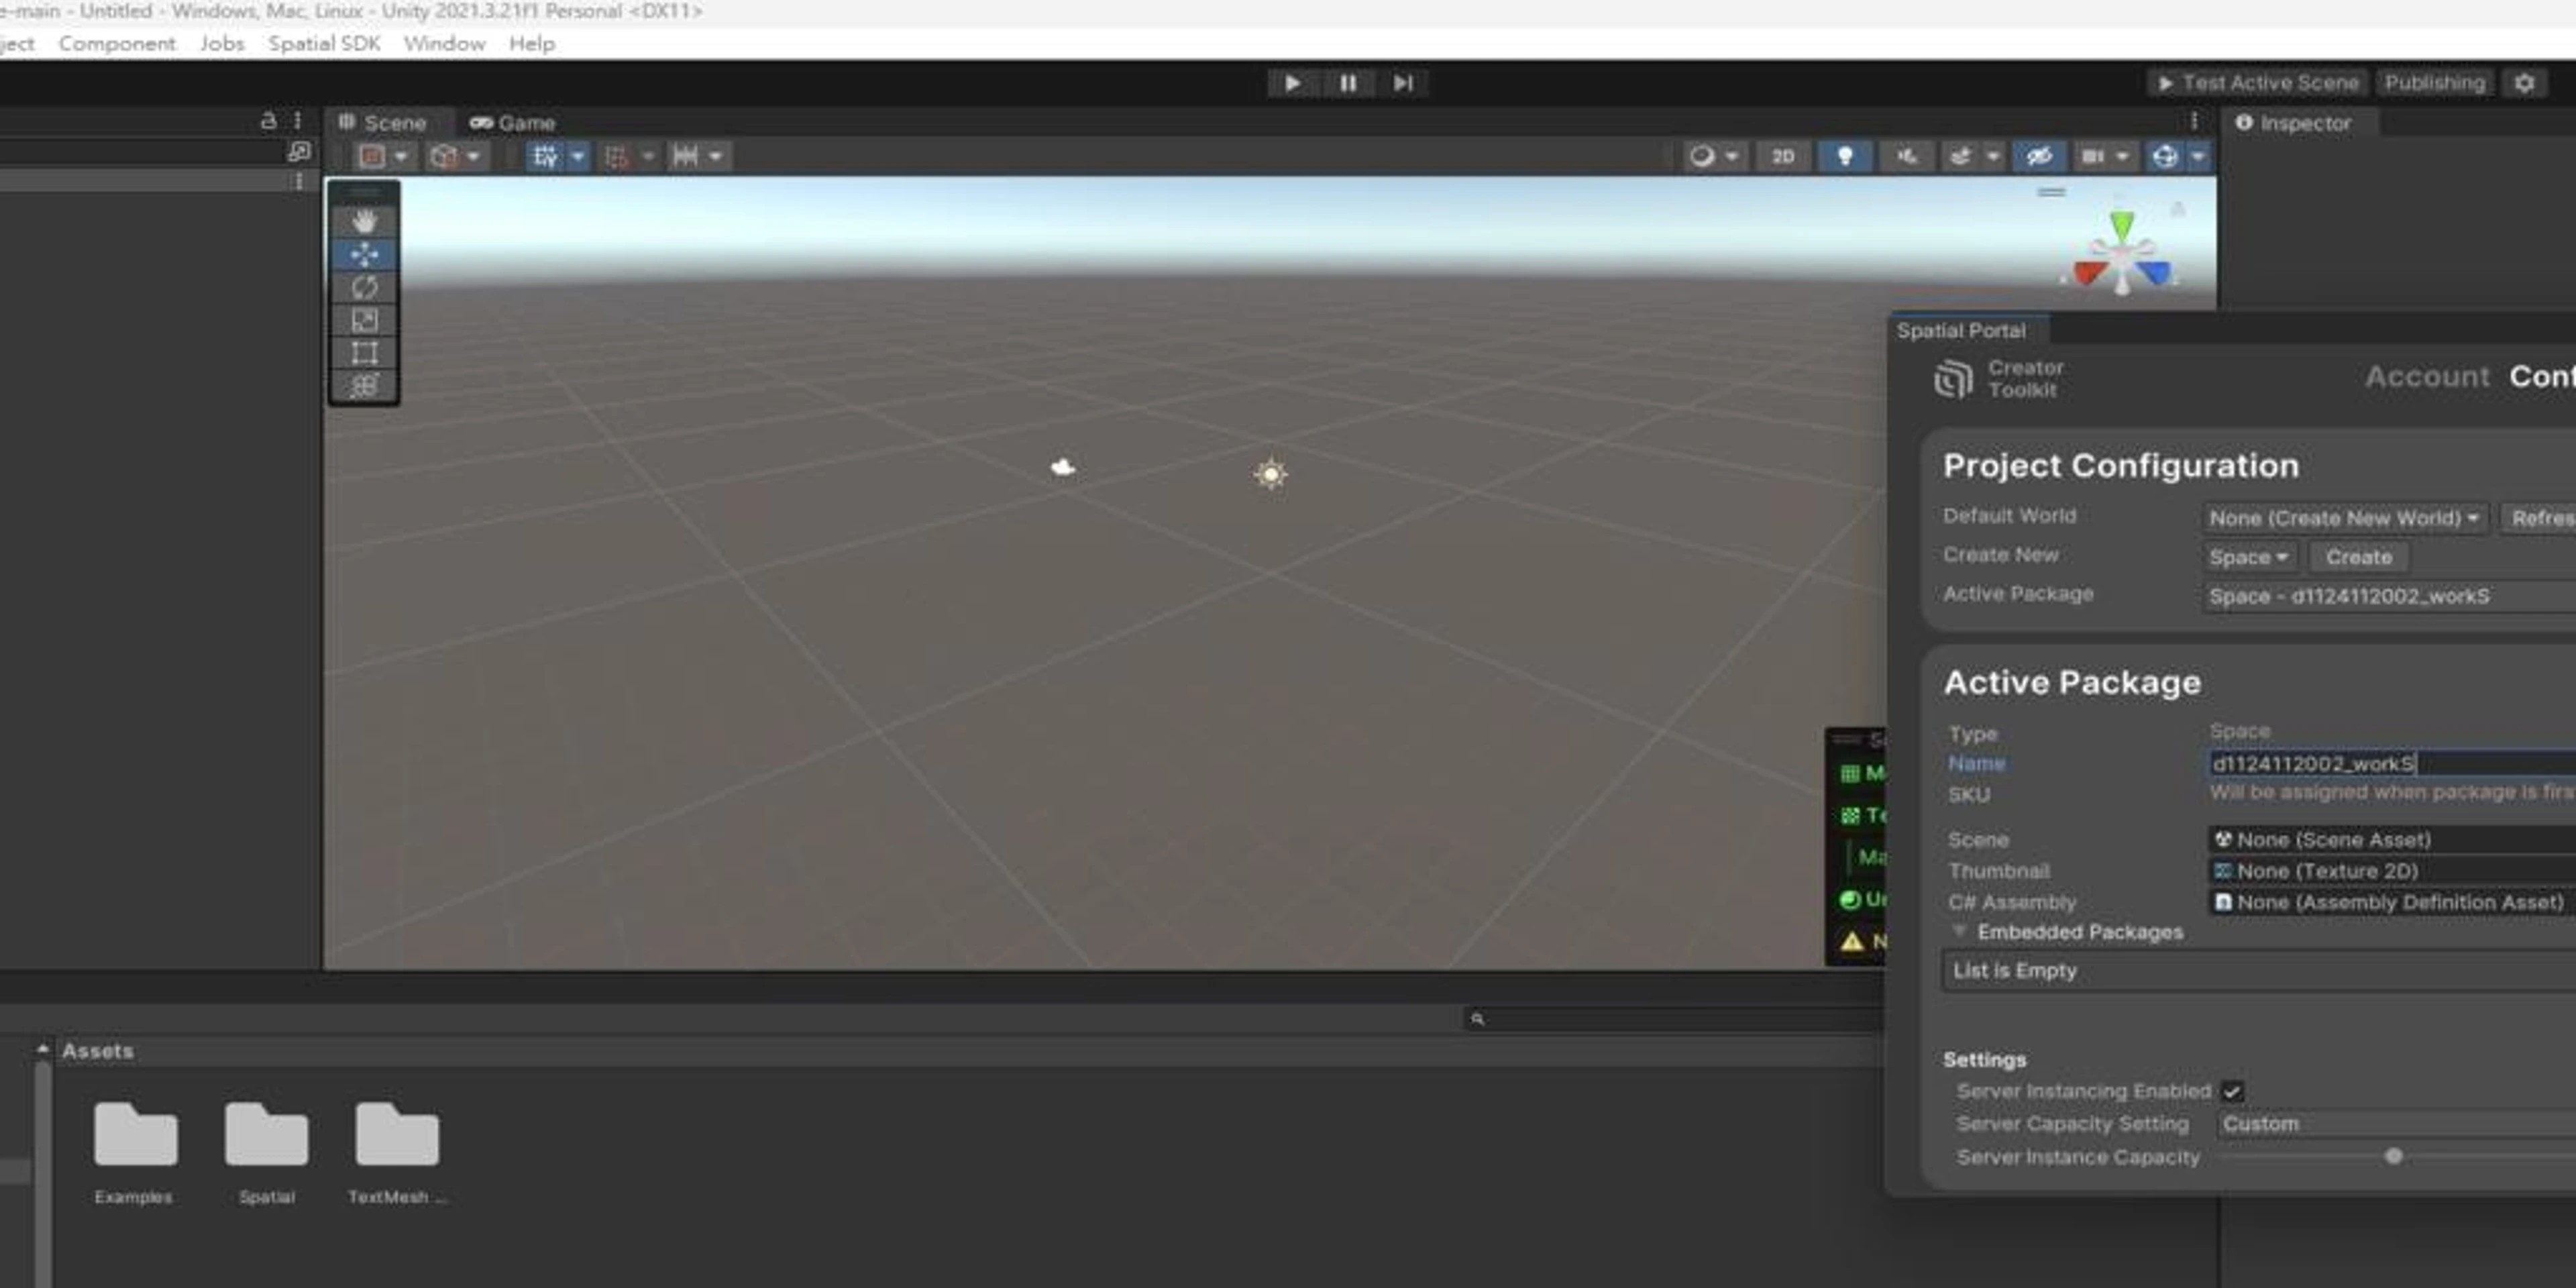Toggle scene lighting bulb

tap(1845, 156)
